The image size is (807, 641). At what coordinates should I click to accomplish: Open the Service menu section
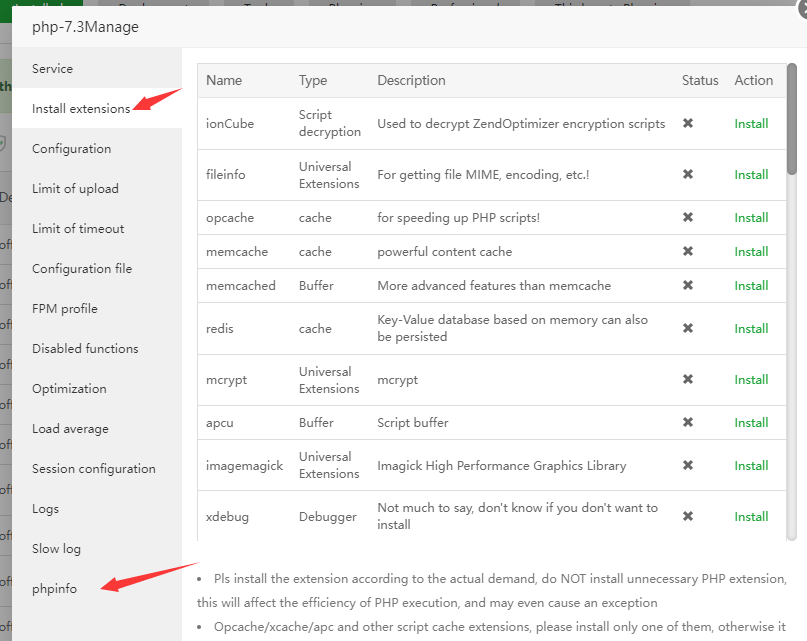[52, 69]
